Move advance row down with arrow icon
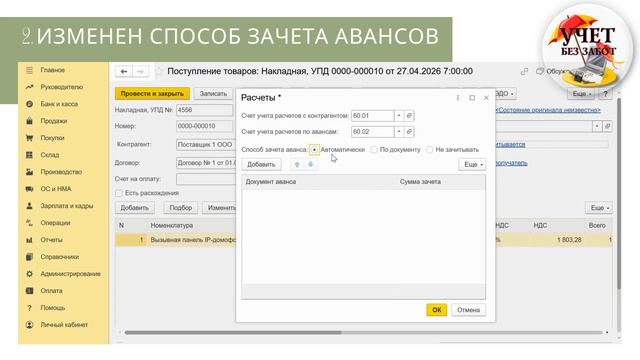Viewport: 640px width, 360px height. pyautogui.click(x=311, y=164)
